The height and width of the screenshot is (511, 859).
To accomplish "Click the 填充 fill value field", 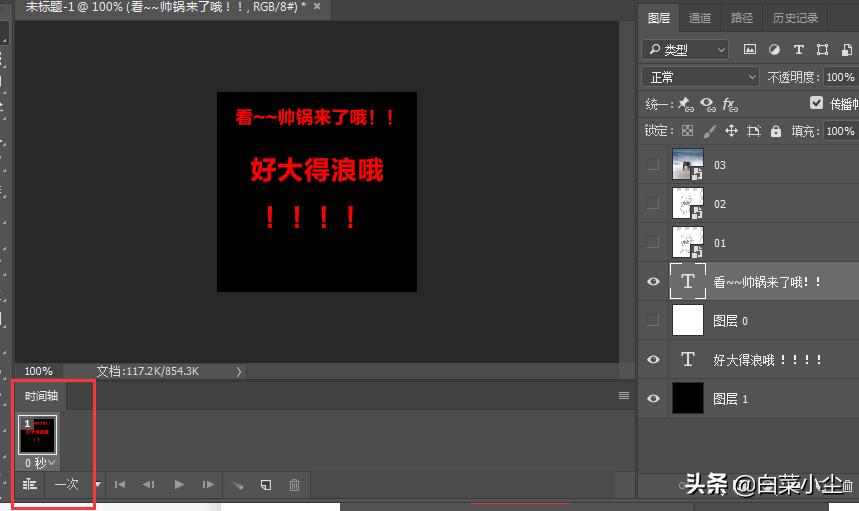I will (841, 131).
